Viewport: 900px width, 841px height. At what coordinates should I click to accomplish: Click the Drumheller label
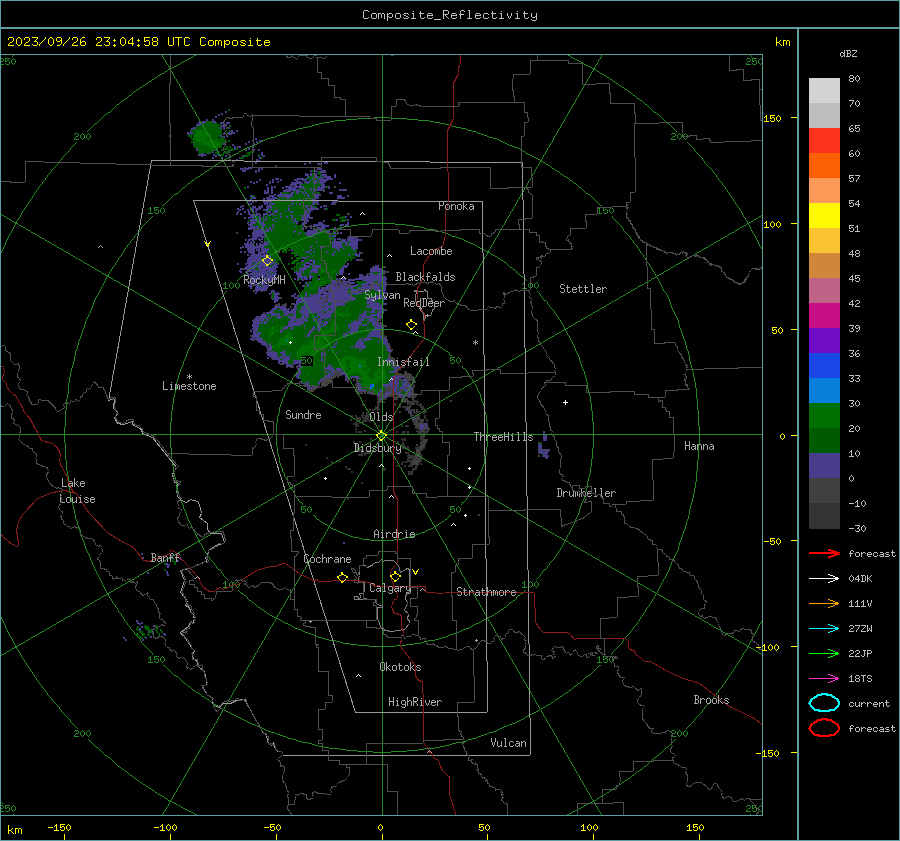[586, 493]
